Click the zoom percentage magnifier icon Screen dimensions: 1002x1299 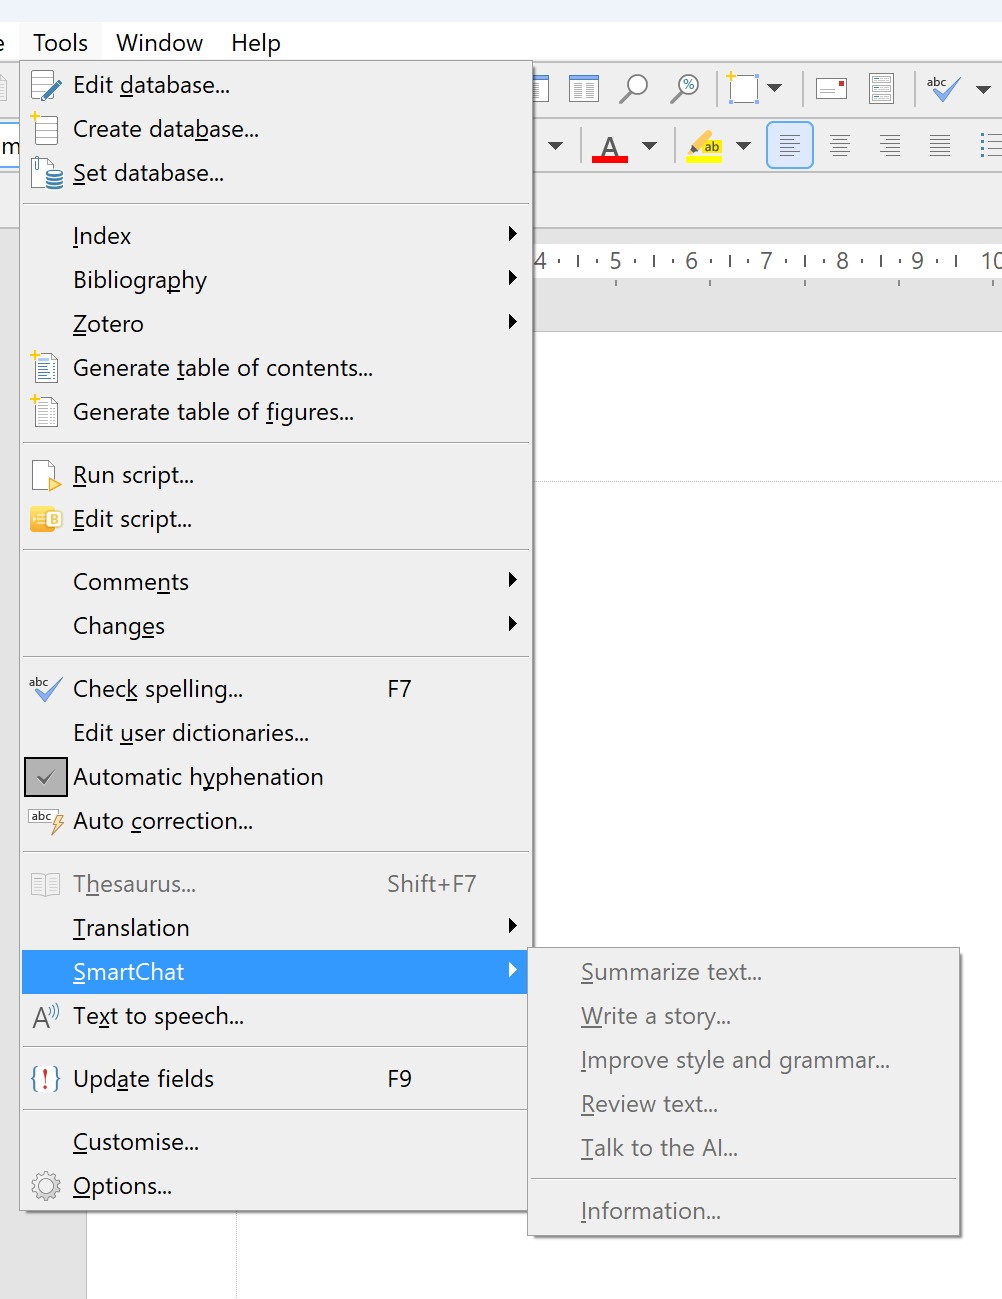685,89
